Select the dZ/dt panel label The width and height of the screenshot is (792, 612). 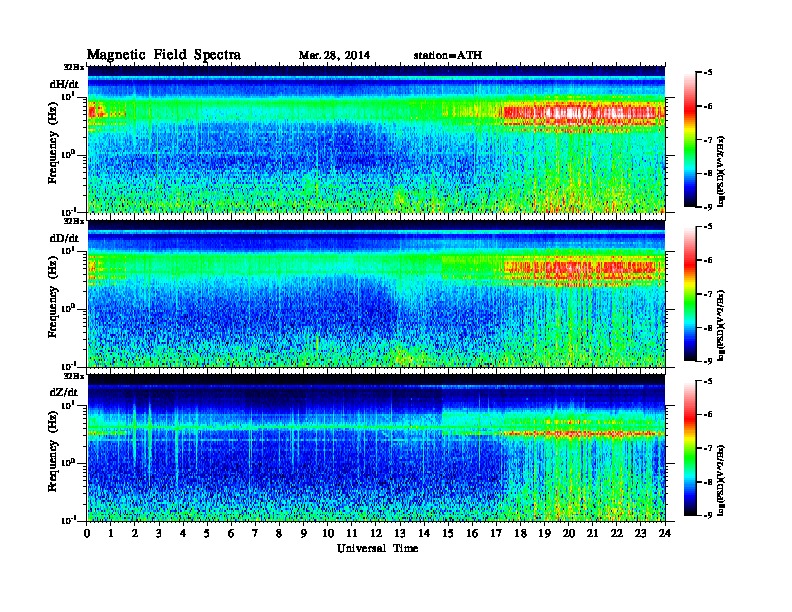[x=64, y=392]
